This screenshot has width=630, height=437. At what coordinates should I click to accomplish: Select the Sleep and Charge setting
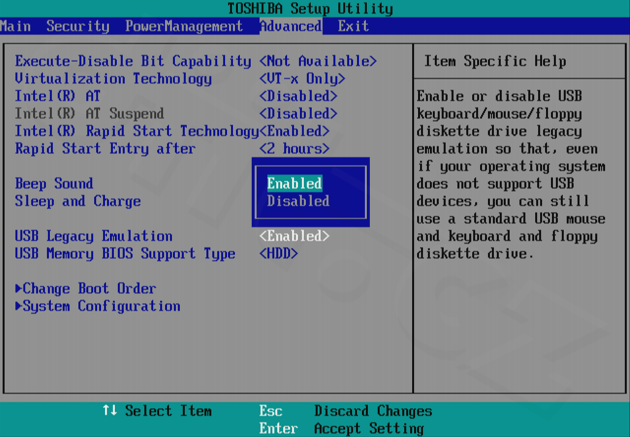click(x=78, y=201)
